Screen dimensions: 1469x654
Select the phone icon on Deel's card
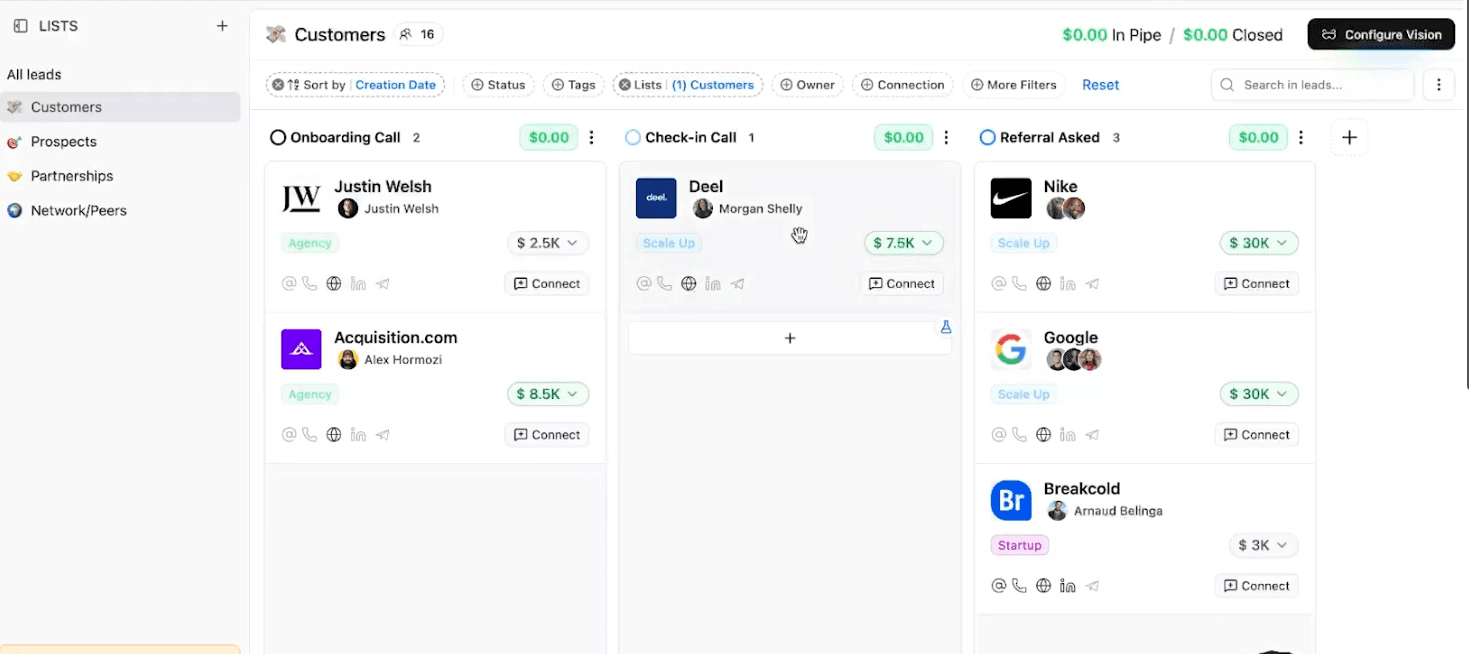666,283
